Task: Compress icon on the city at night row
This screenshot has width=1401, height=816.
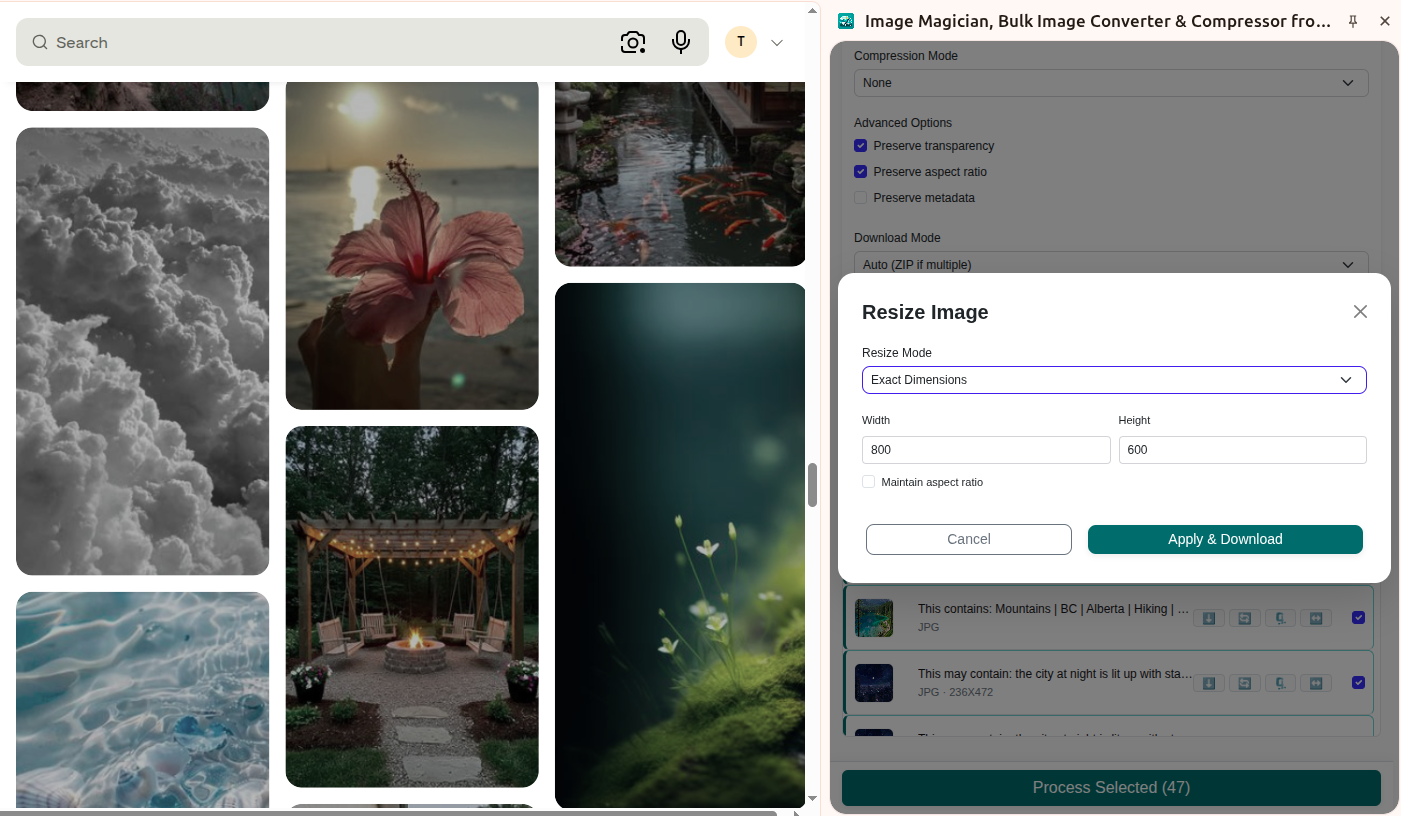Action: [1280, 683]
